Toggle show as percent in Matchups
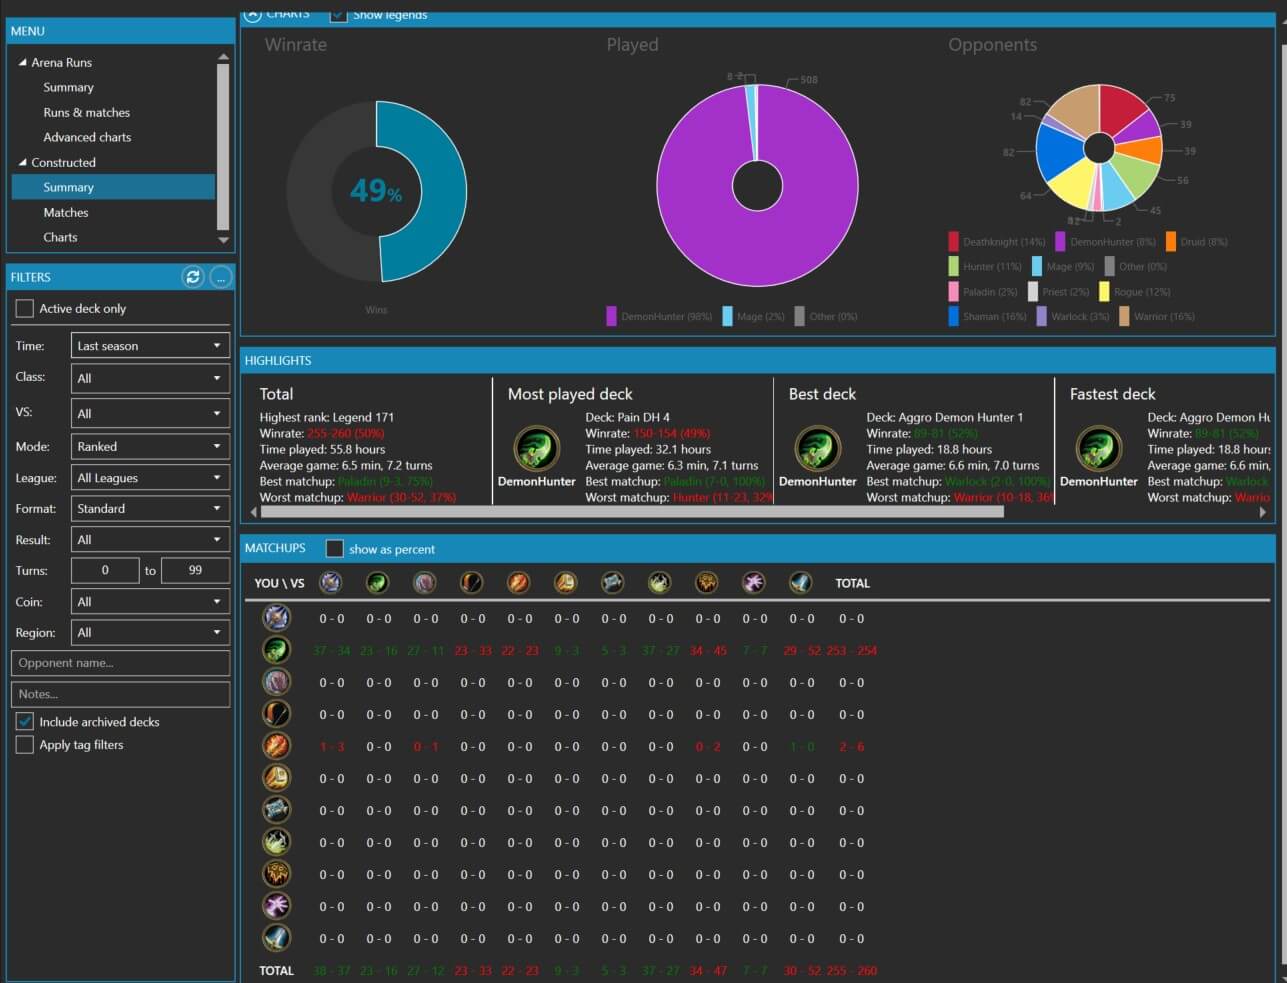The image size is (1287, 983). click(335, 548)
